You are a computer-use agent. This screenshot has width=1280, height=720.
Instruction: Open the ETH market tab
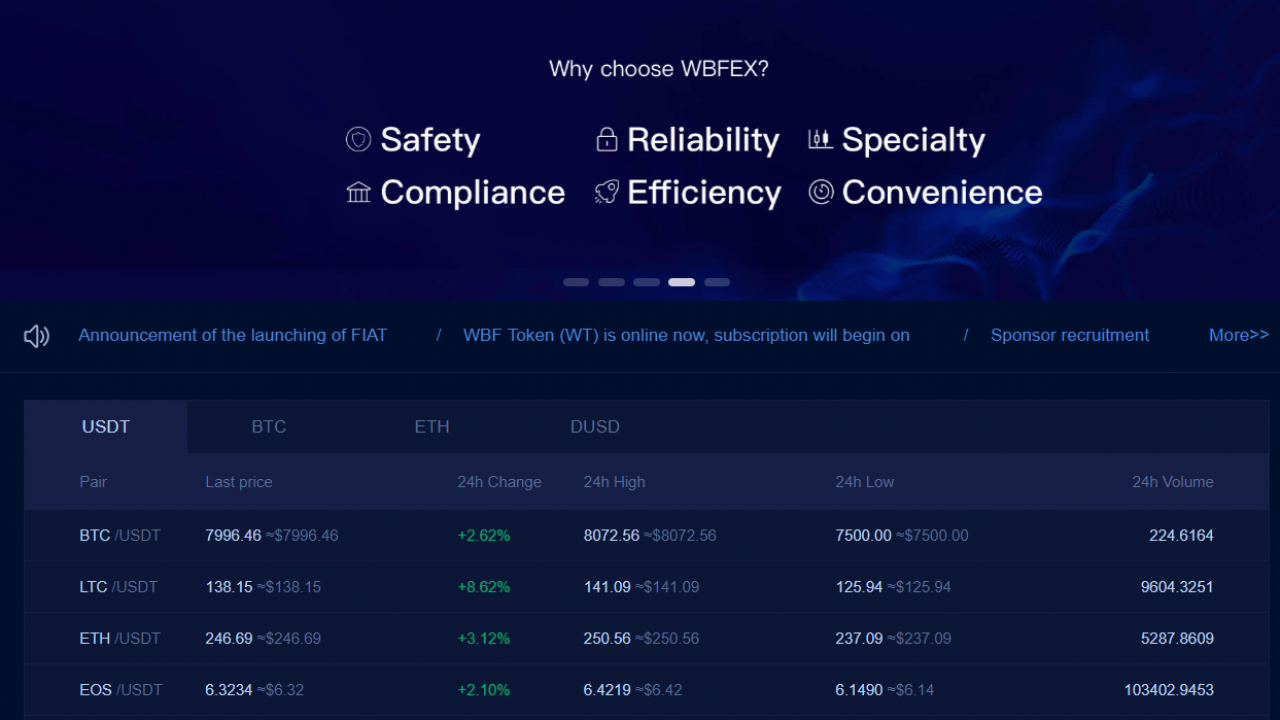(432, 427)
